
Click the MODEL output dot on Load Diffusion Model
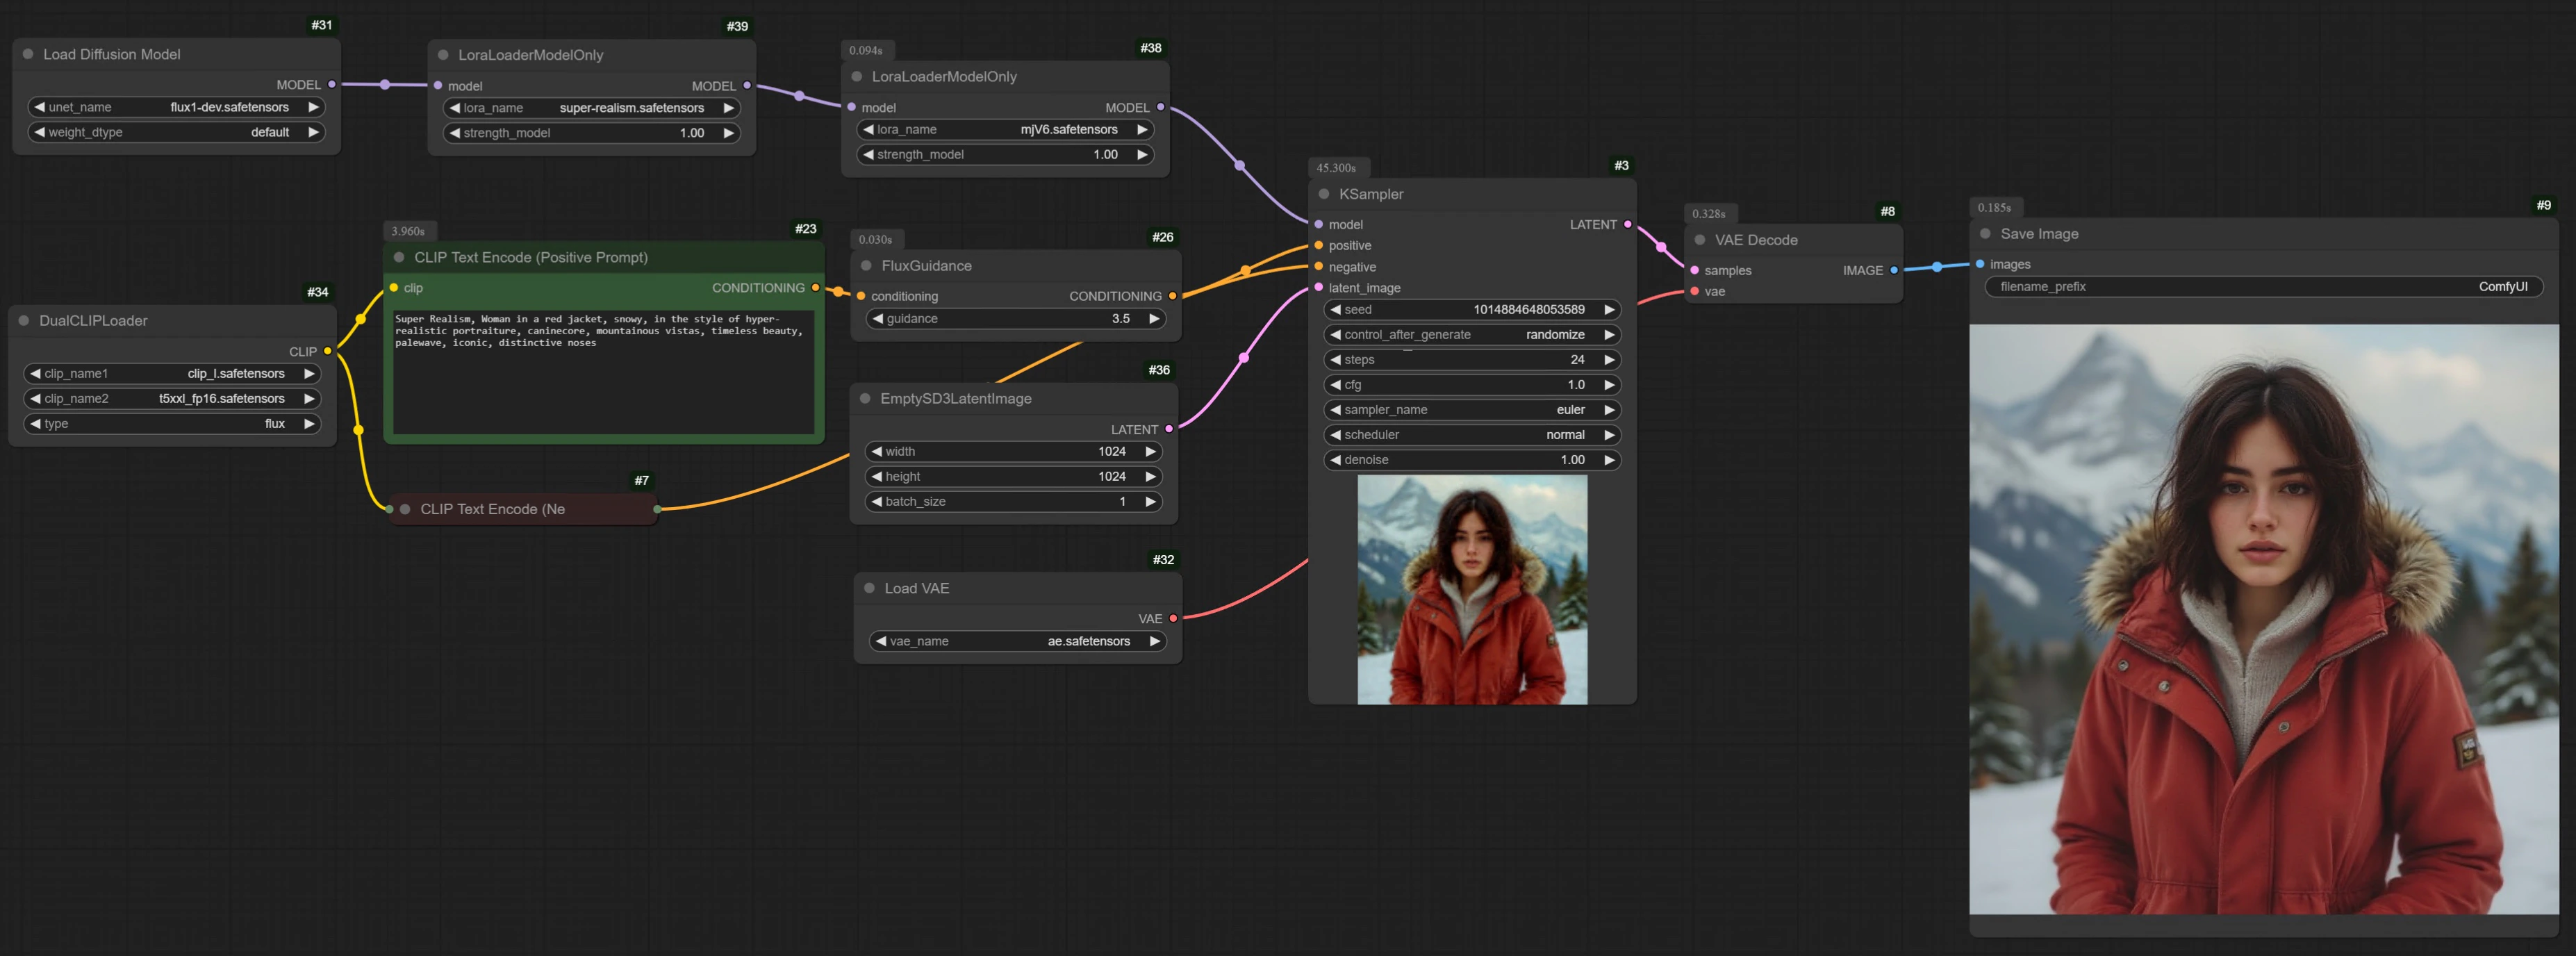[x=332, y=85]
